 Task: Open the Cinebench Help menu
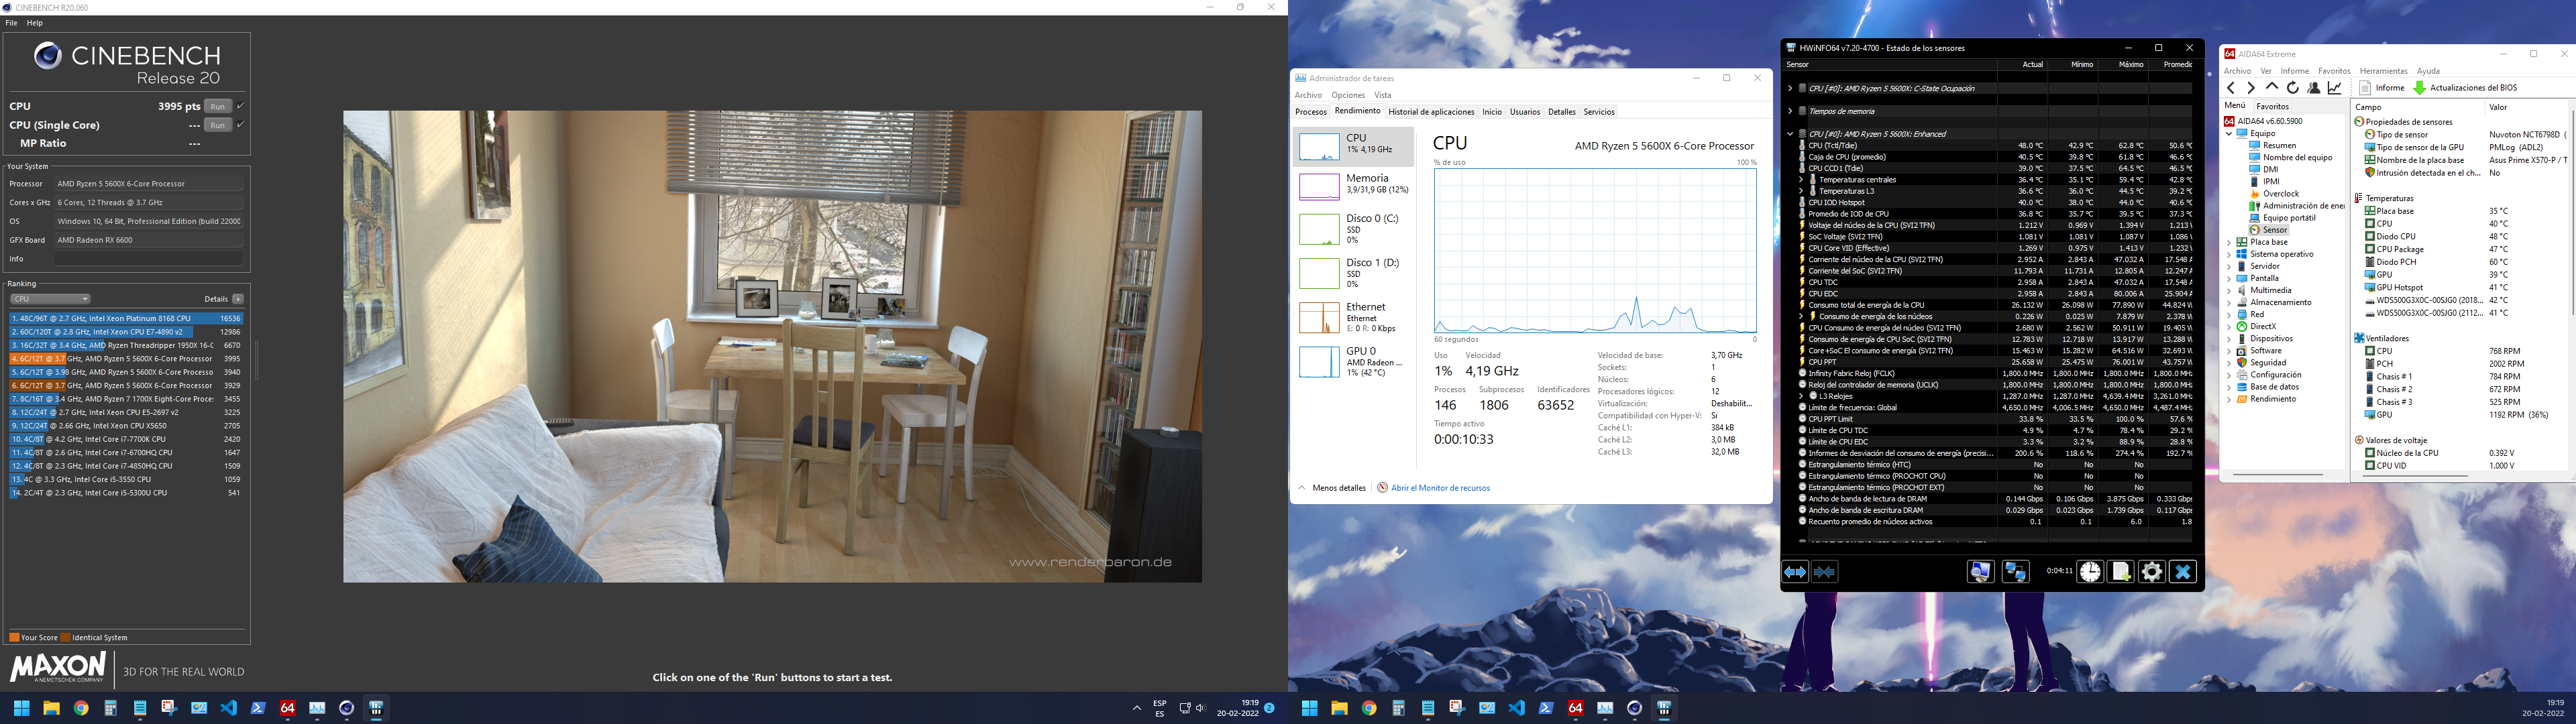tap(35, 23)
